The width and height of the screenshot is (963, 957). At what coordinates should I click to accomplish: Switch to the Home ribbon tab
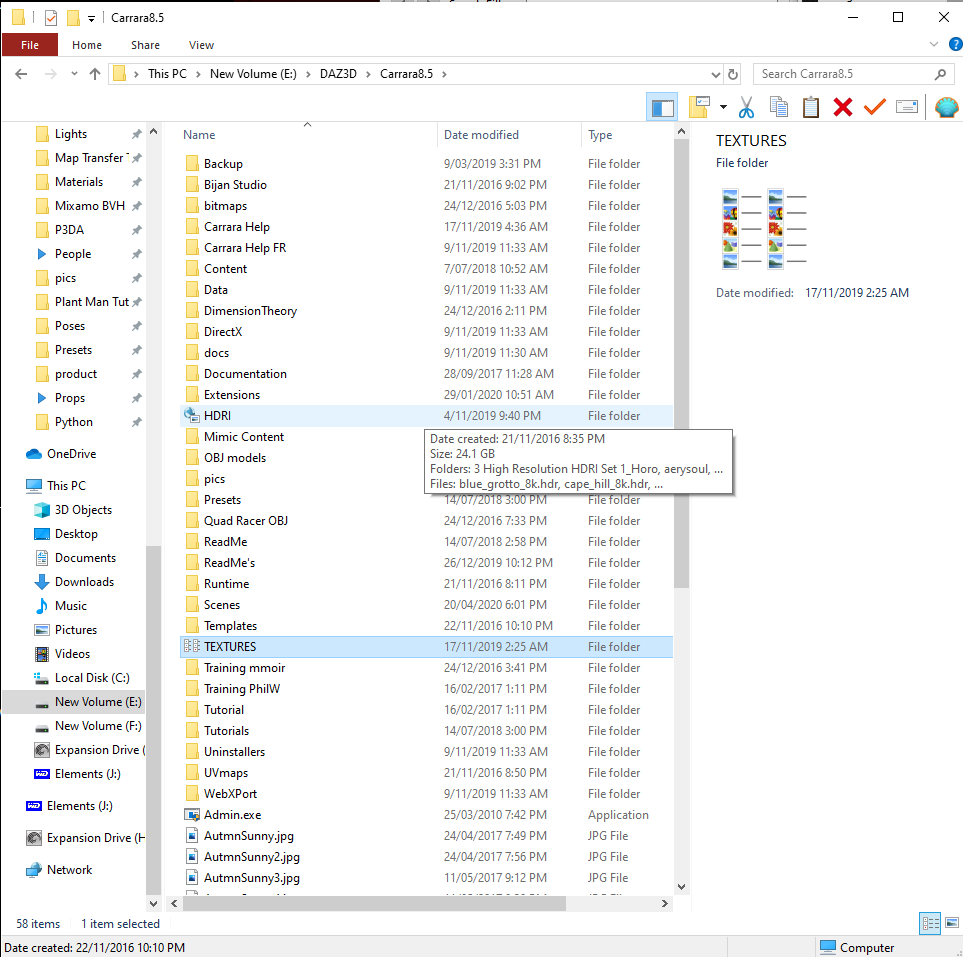click(x=87, y=45)
